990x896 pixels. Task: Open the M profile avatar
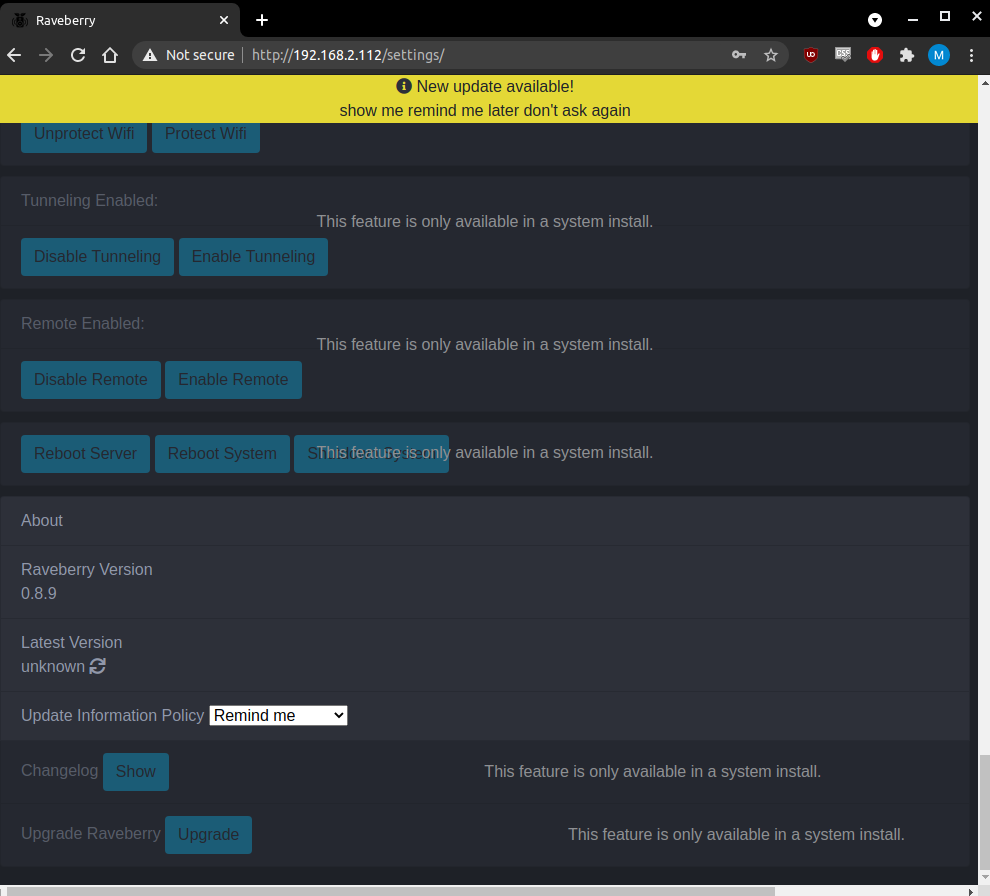click(939, 56)
